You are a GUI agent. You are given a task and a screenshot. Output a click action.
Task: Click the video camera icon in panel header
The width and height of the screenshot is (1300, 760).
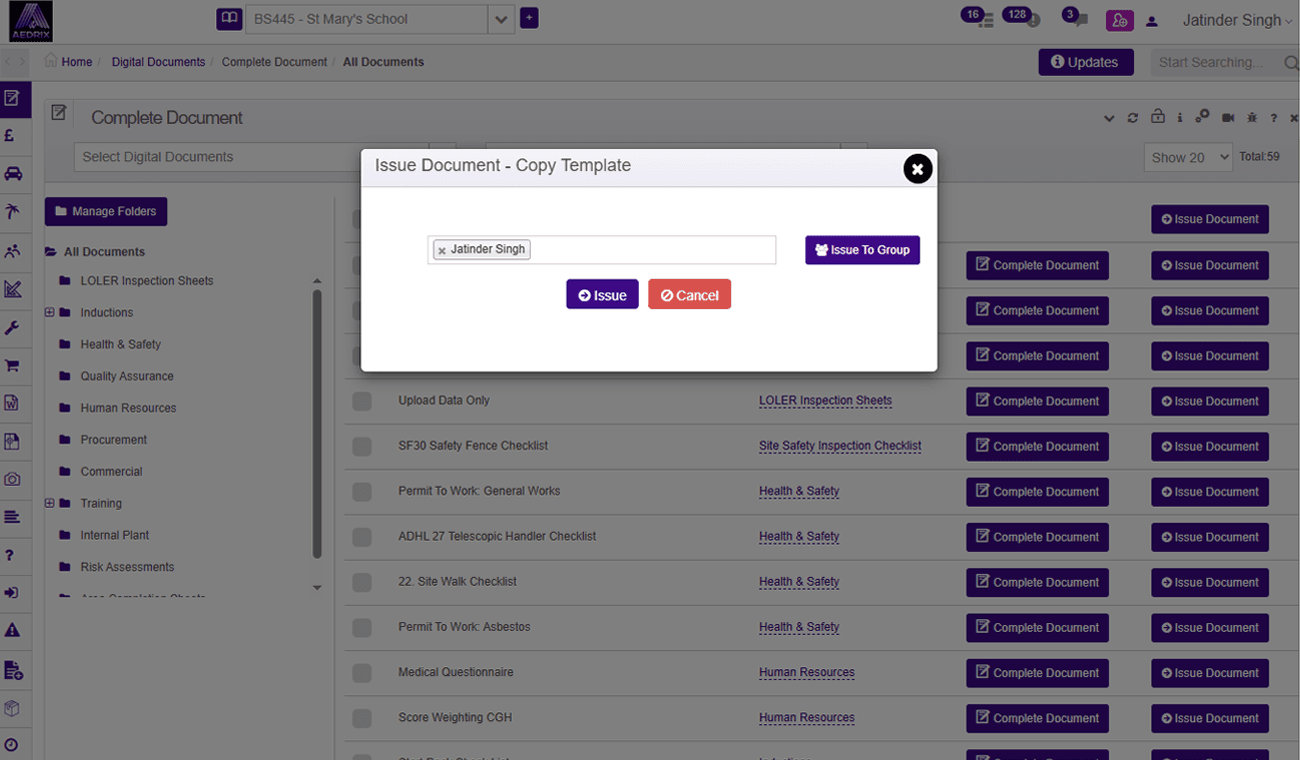coord(1228,118)
